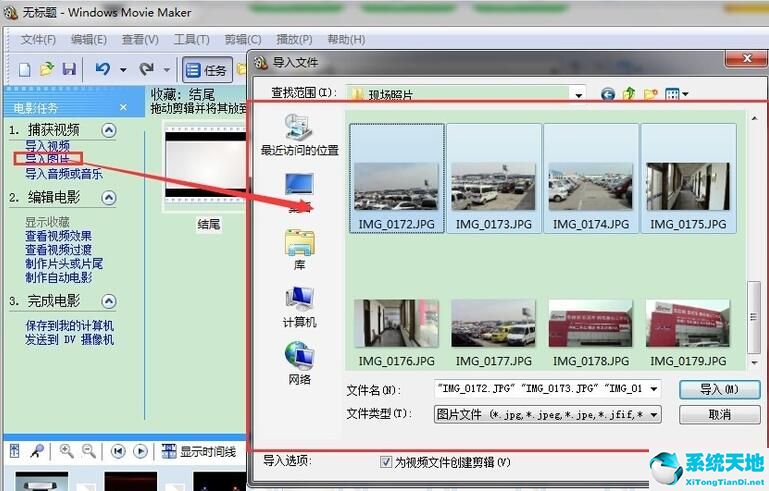The image size is (769, 491).
Task: Open the 文件类型 file type dropdown
Action: tap(654, 415)
